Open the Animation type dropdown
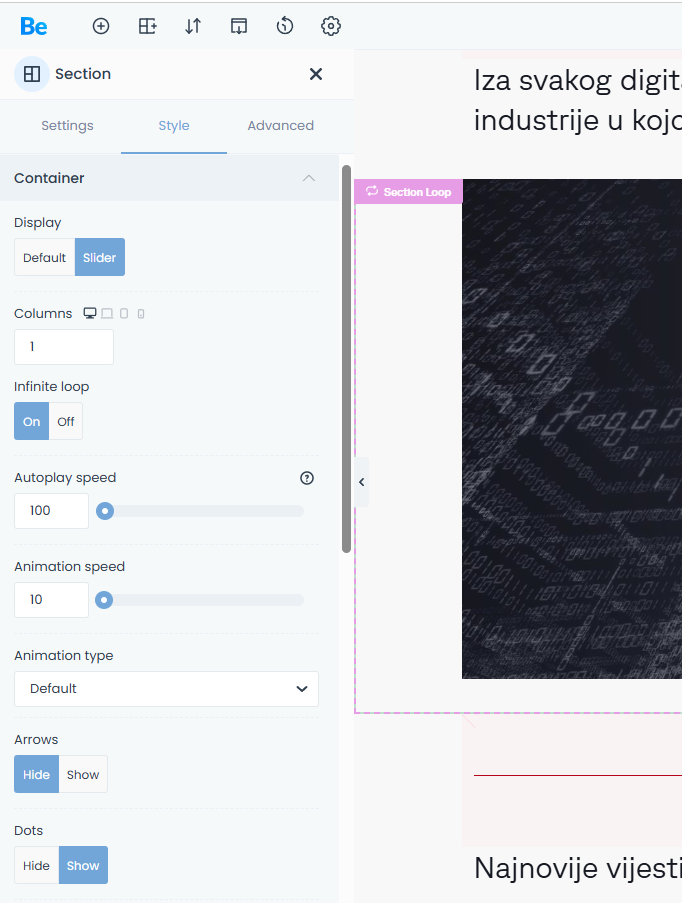Viewport: 682px width, 903px height. [166, 689]
